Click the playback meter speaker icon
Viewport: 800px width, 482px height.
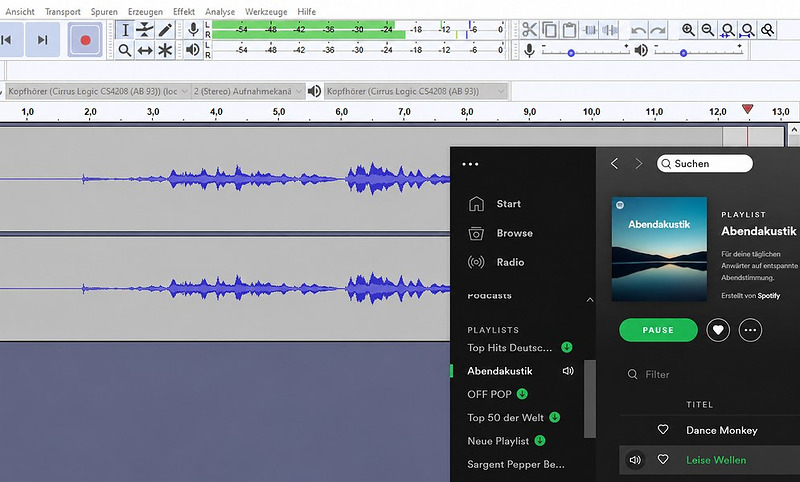[193, 50]
